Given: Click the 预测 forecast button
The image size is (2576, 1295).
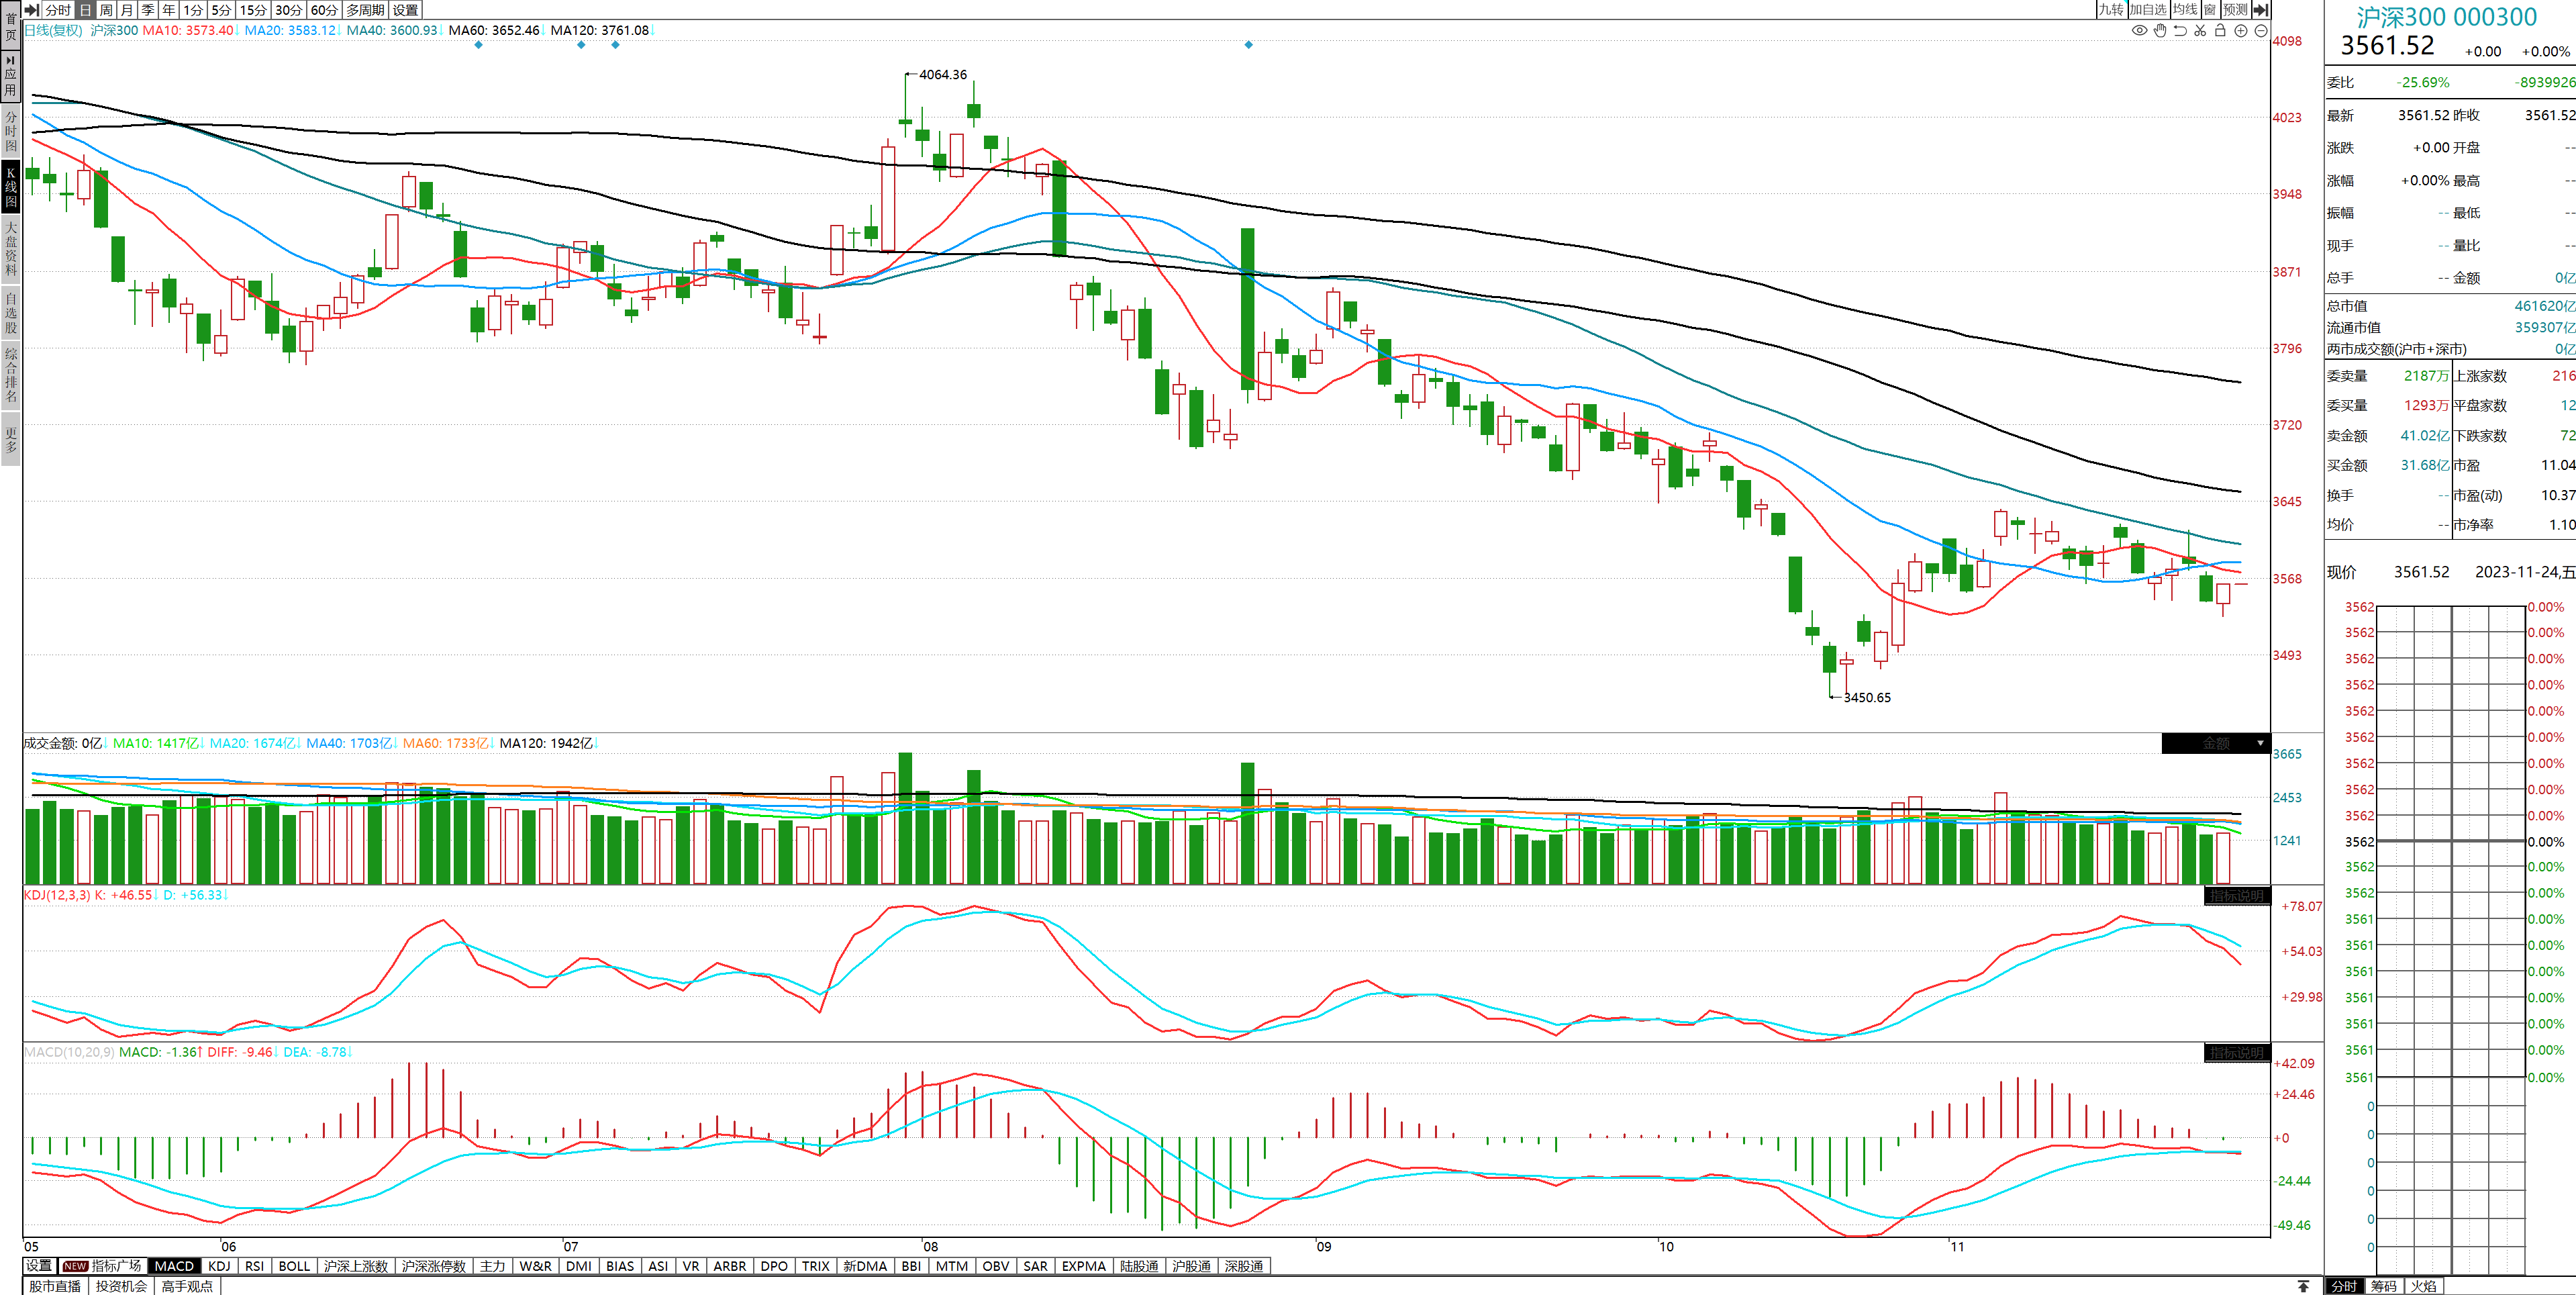Looking at the screenshot, I should (2235, 9).
